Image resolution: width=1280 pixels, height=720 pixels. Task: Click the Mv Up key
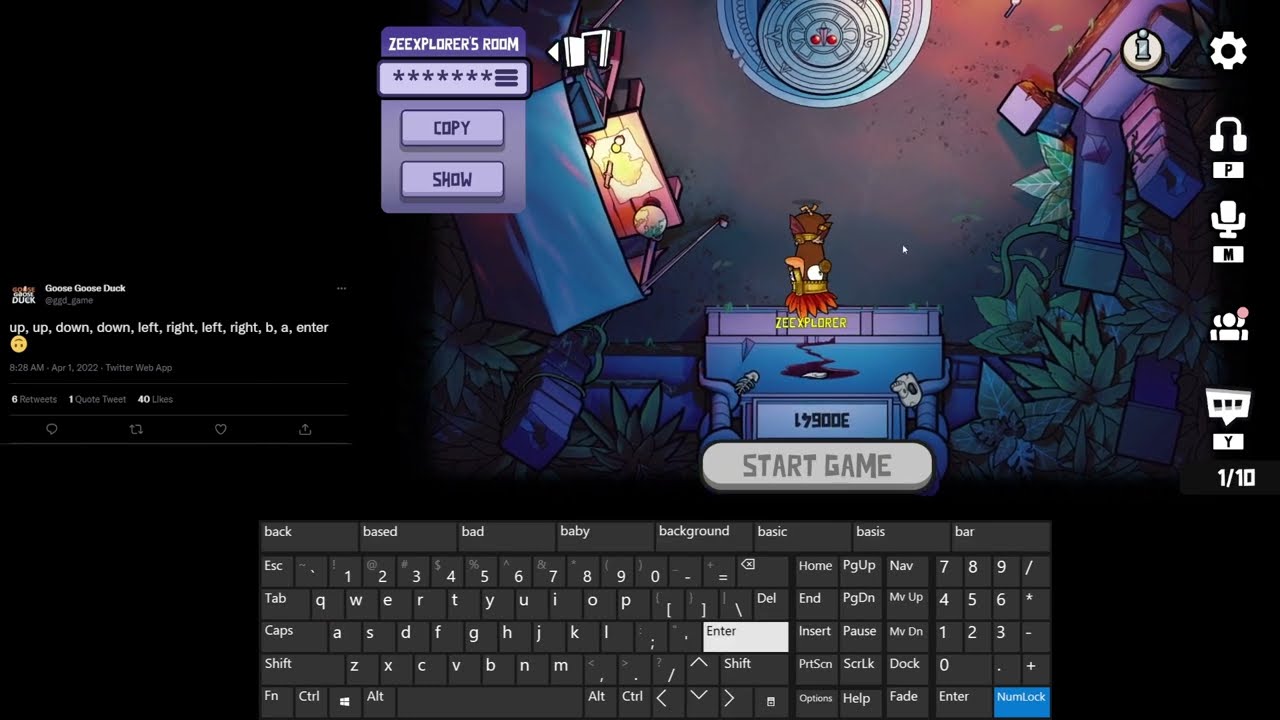906,602
